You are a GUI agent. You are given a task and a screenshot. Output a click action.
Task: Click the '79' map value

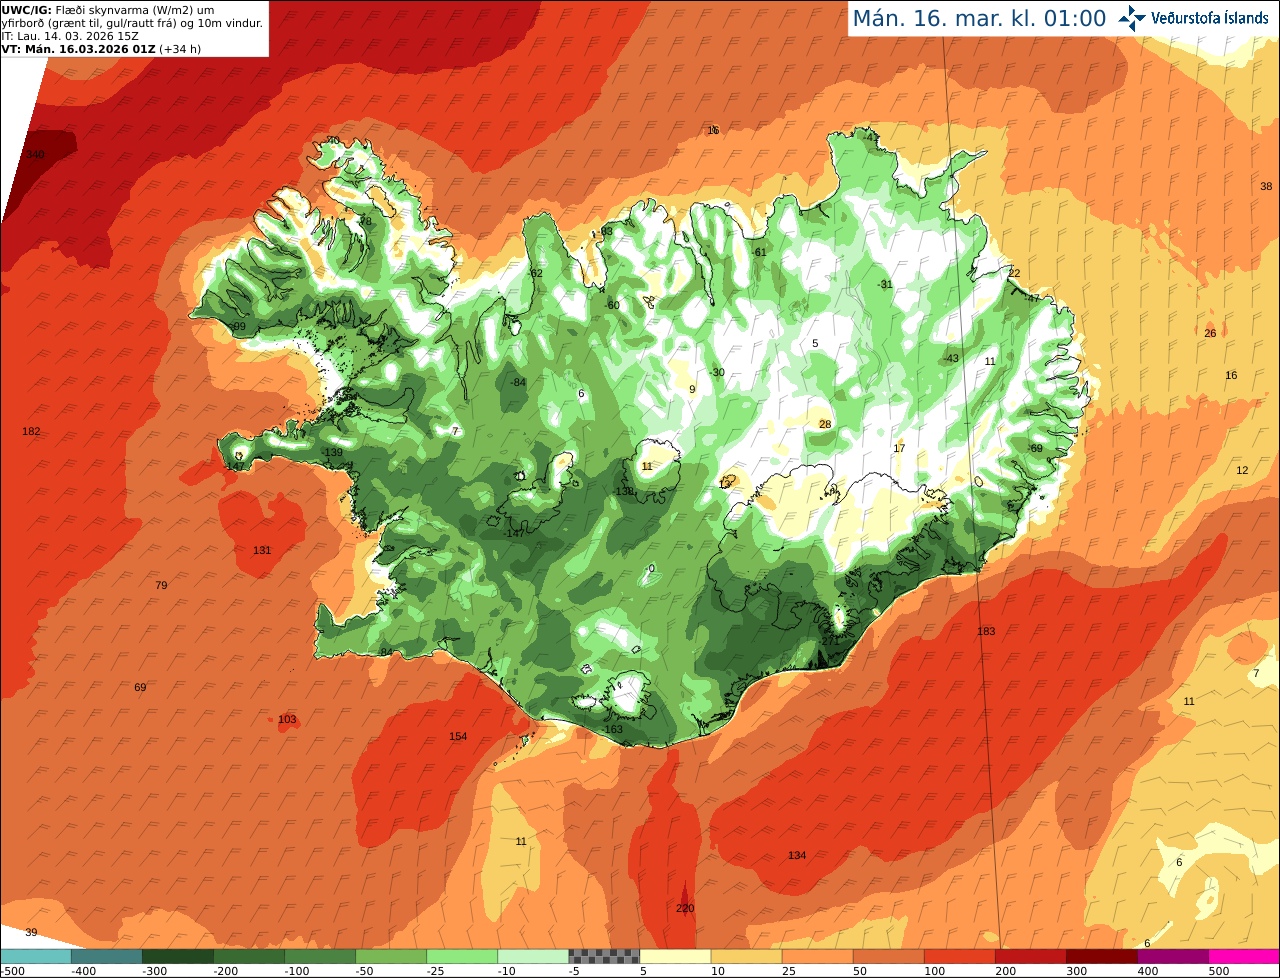[x=162, y=586]
